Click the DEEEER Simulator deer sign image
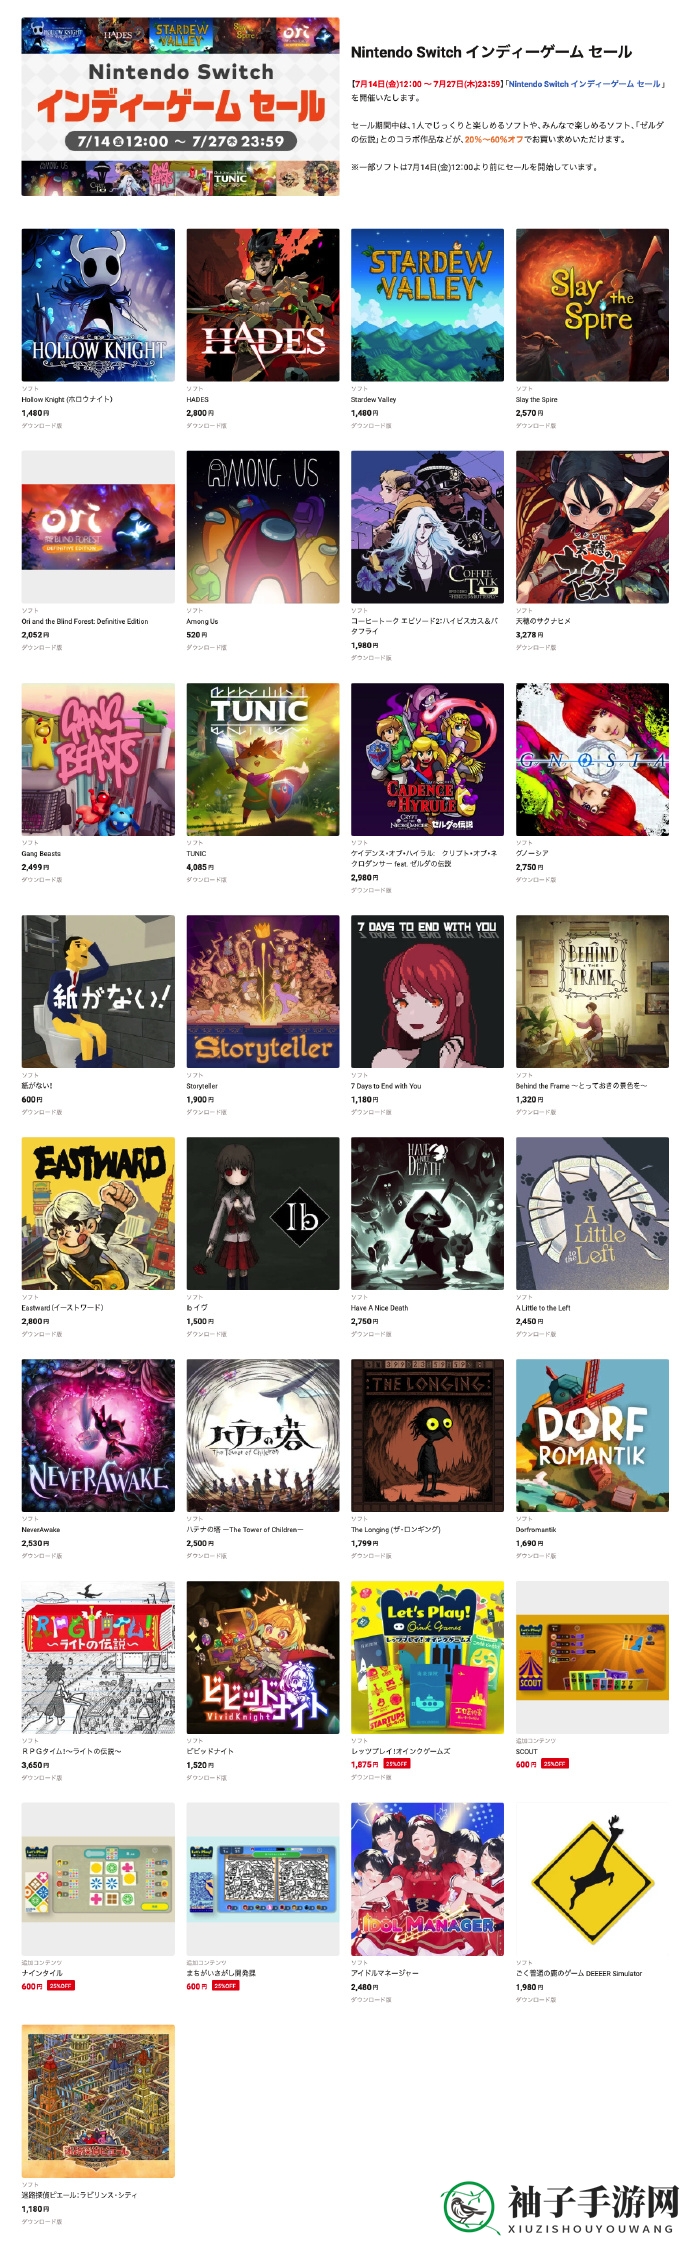The image size is (690, 2241). pyautogui.click(x=593, y=1880)
